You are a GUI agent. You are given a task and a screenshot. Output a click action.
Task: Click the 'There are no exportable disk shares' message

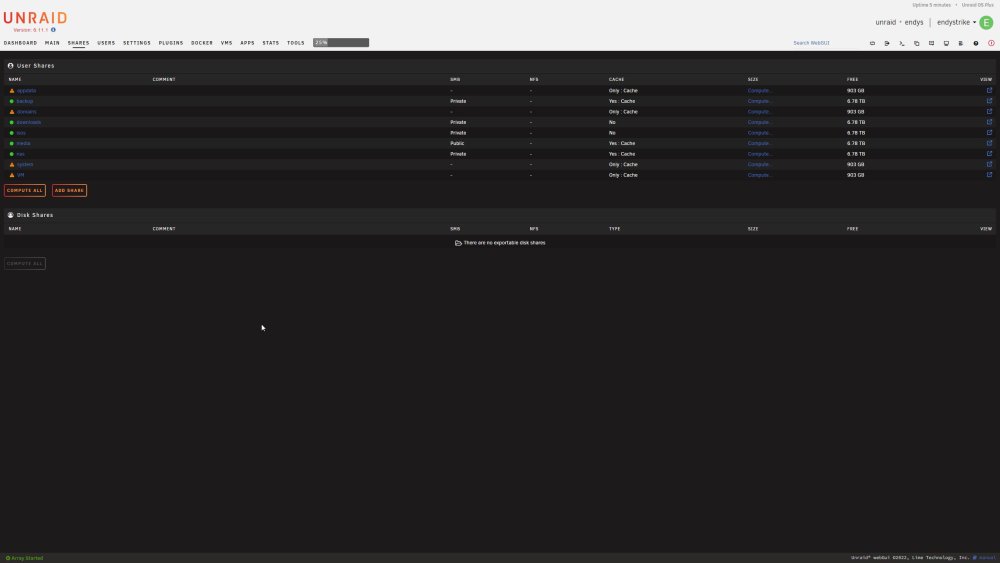coord(500,243)
